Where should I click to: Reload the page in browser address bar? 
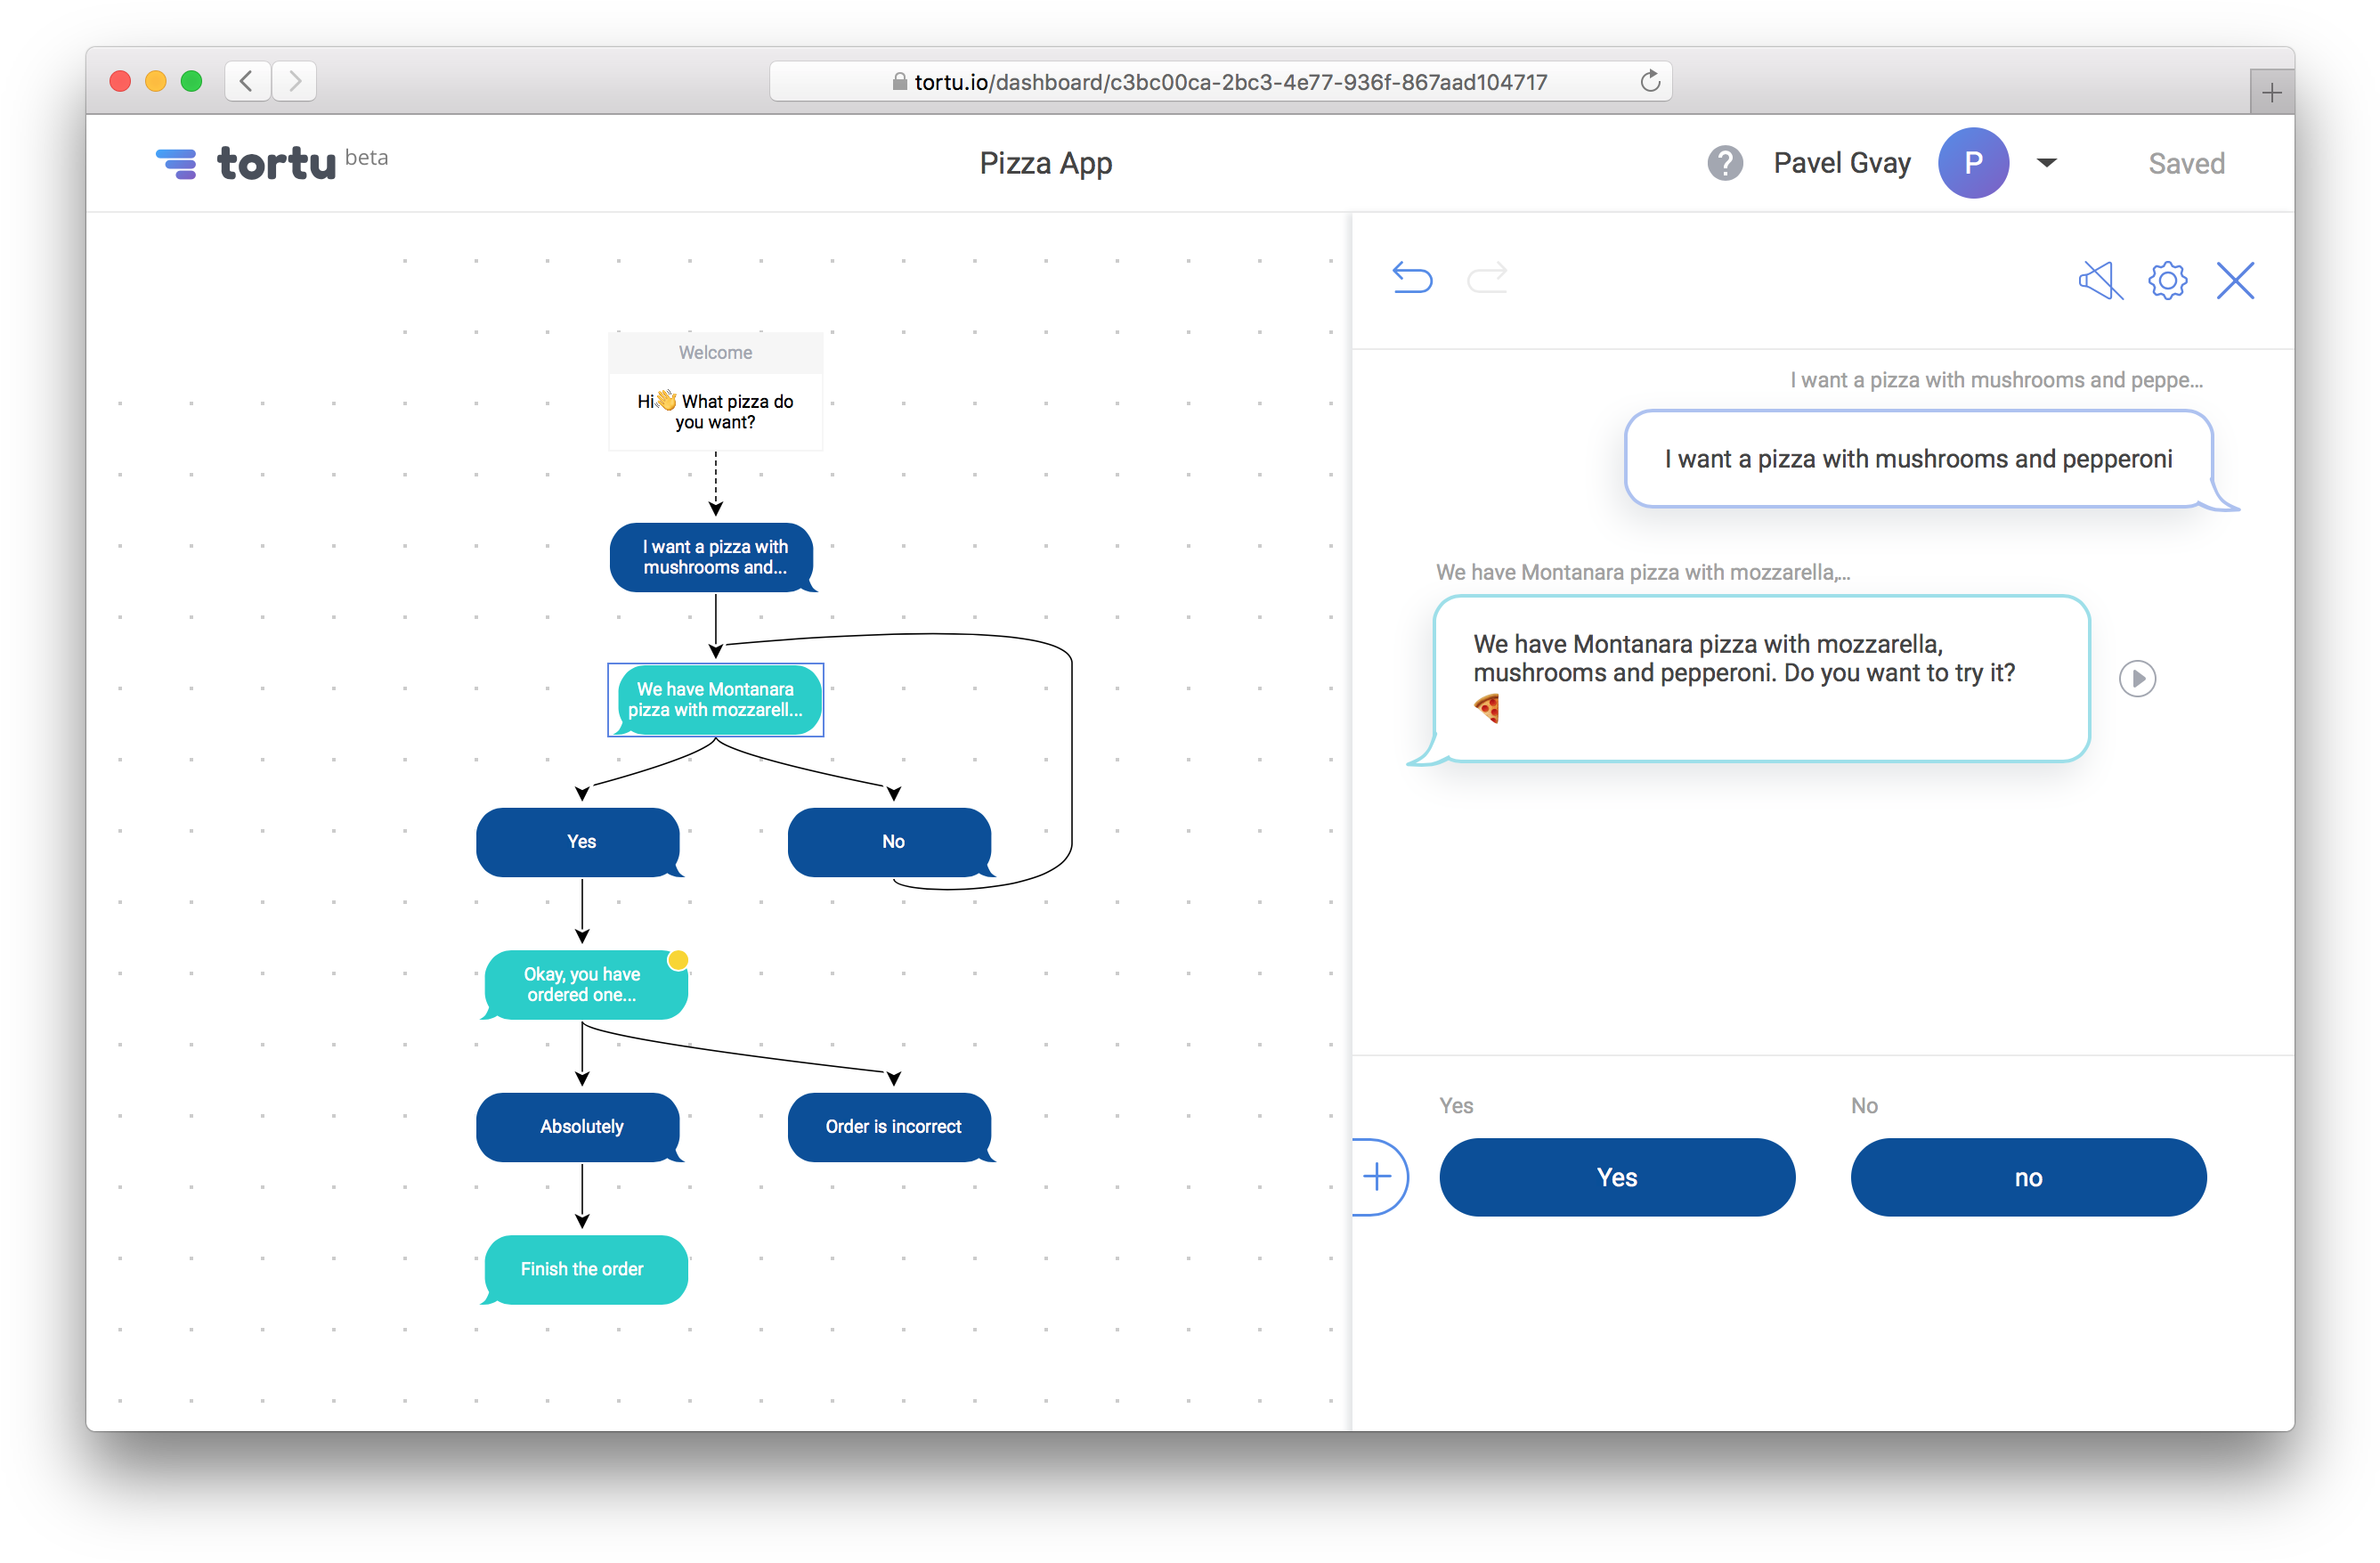1649,81
